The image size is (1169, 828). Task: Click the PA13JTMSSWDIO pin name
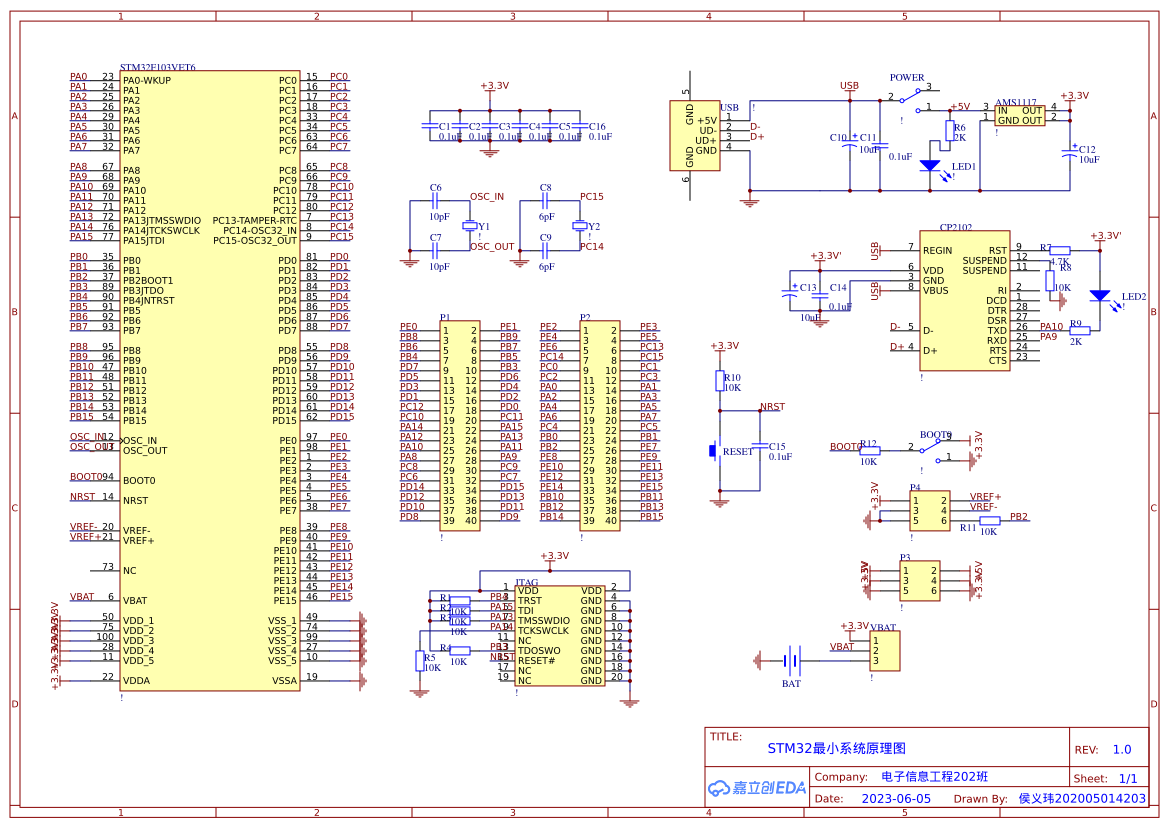(x=162, y=221)
